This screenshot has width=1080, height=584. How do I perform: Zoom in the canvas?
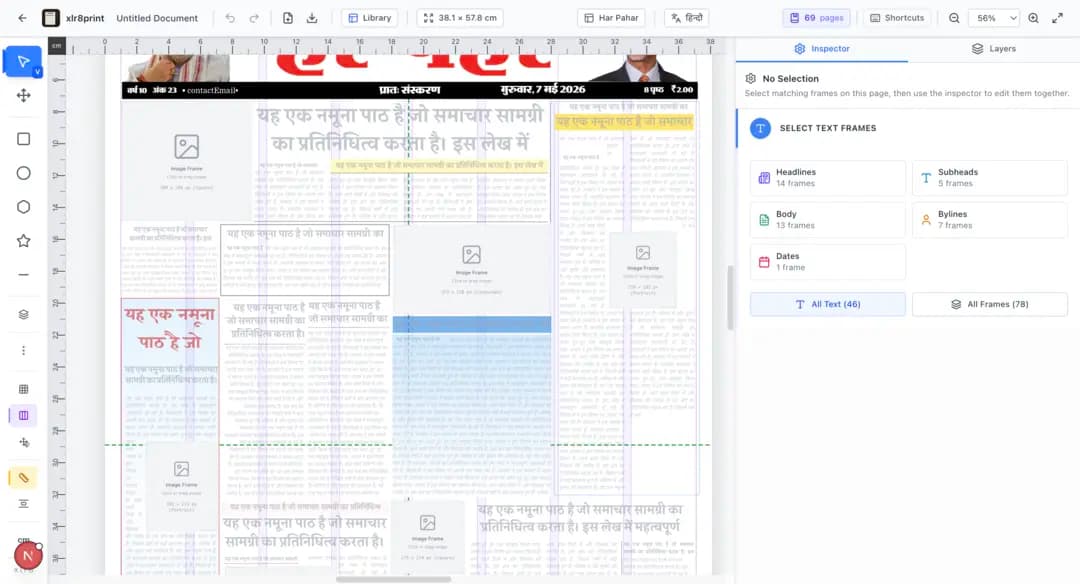point(1033,18)
